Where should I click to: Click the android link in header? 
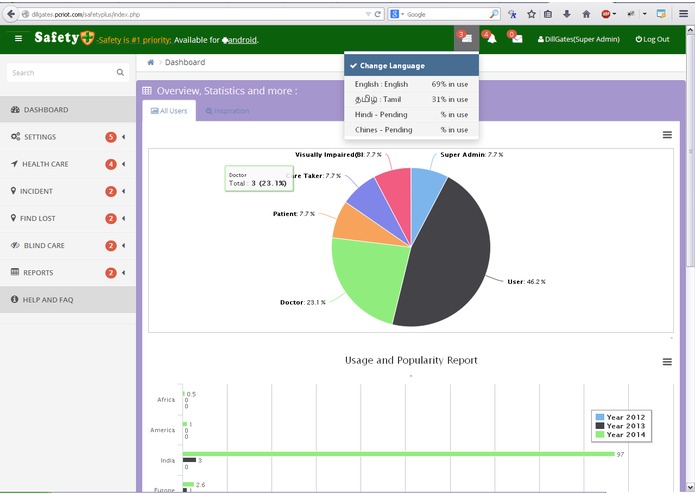point(242,40)
